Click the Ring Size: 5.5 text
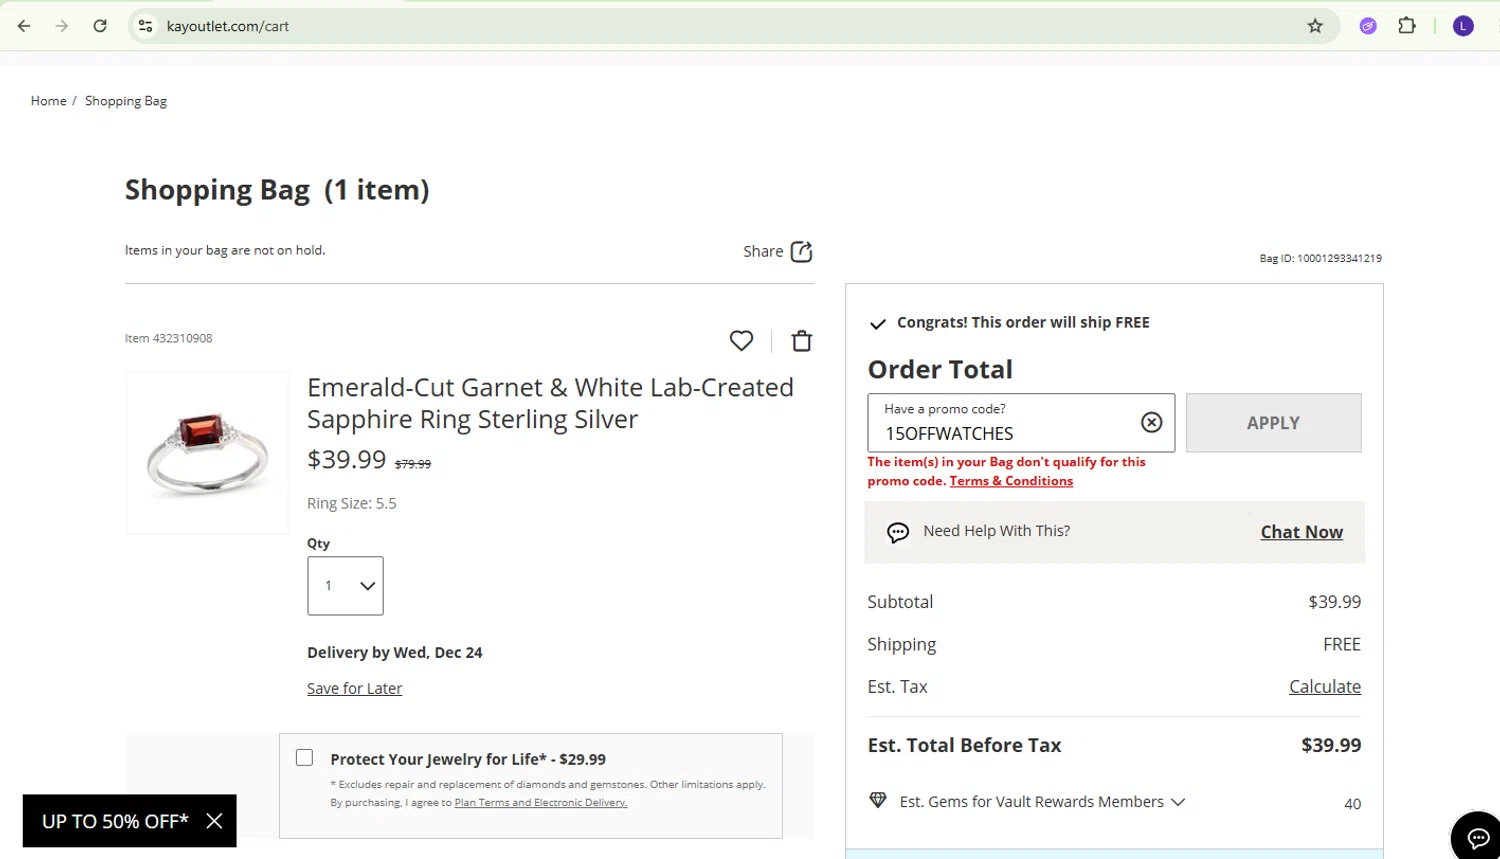Image resolution: width=1500 pixels, height=859 pixels. click(351, 503)
